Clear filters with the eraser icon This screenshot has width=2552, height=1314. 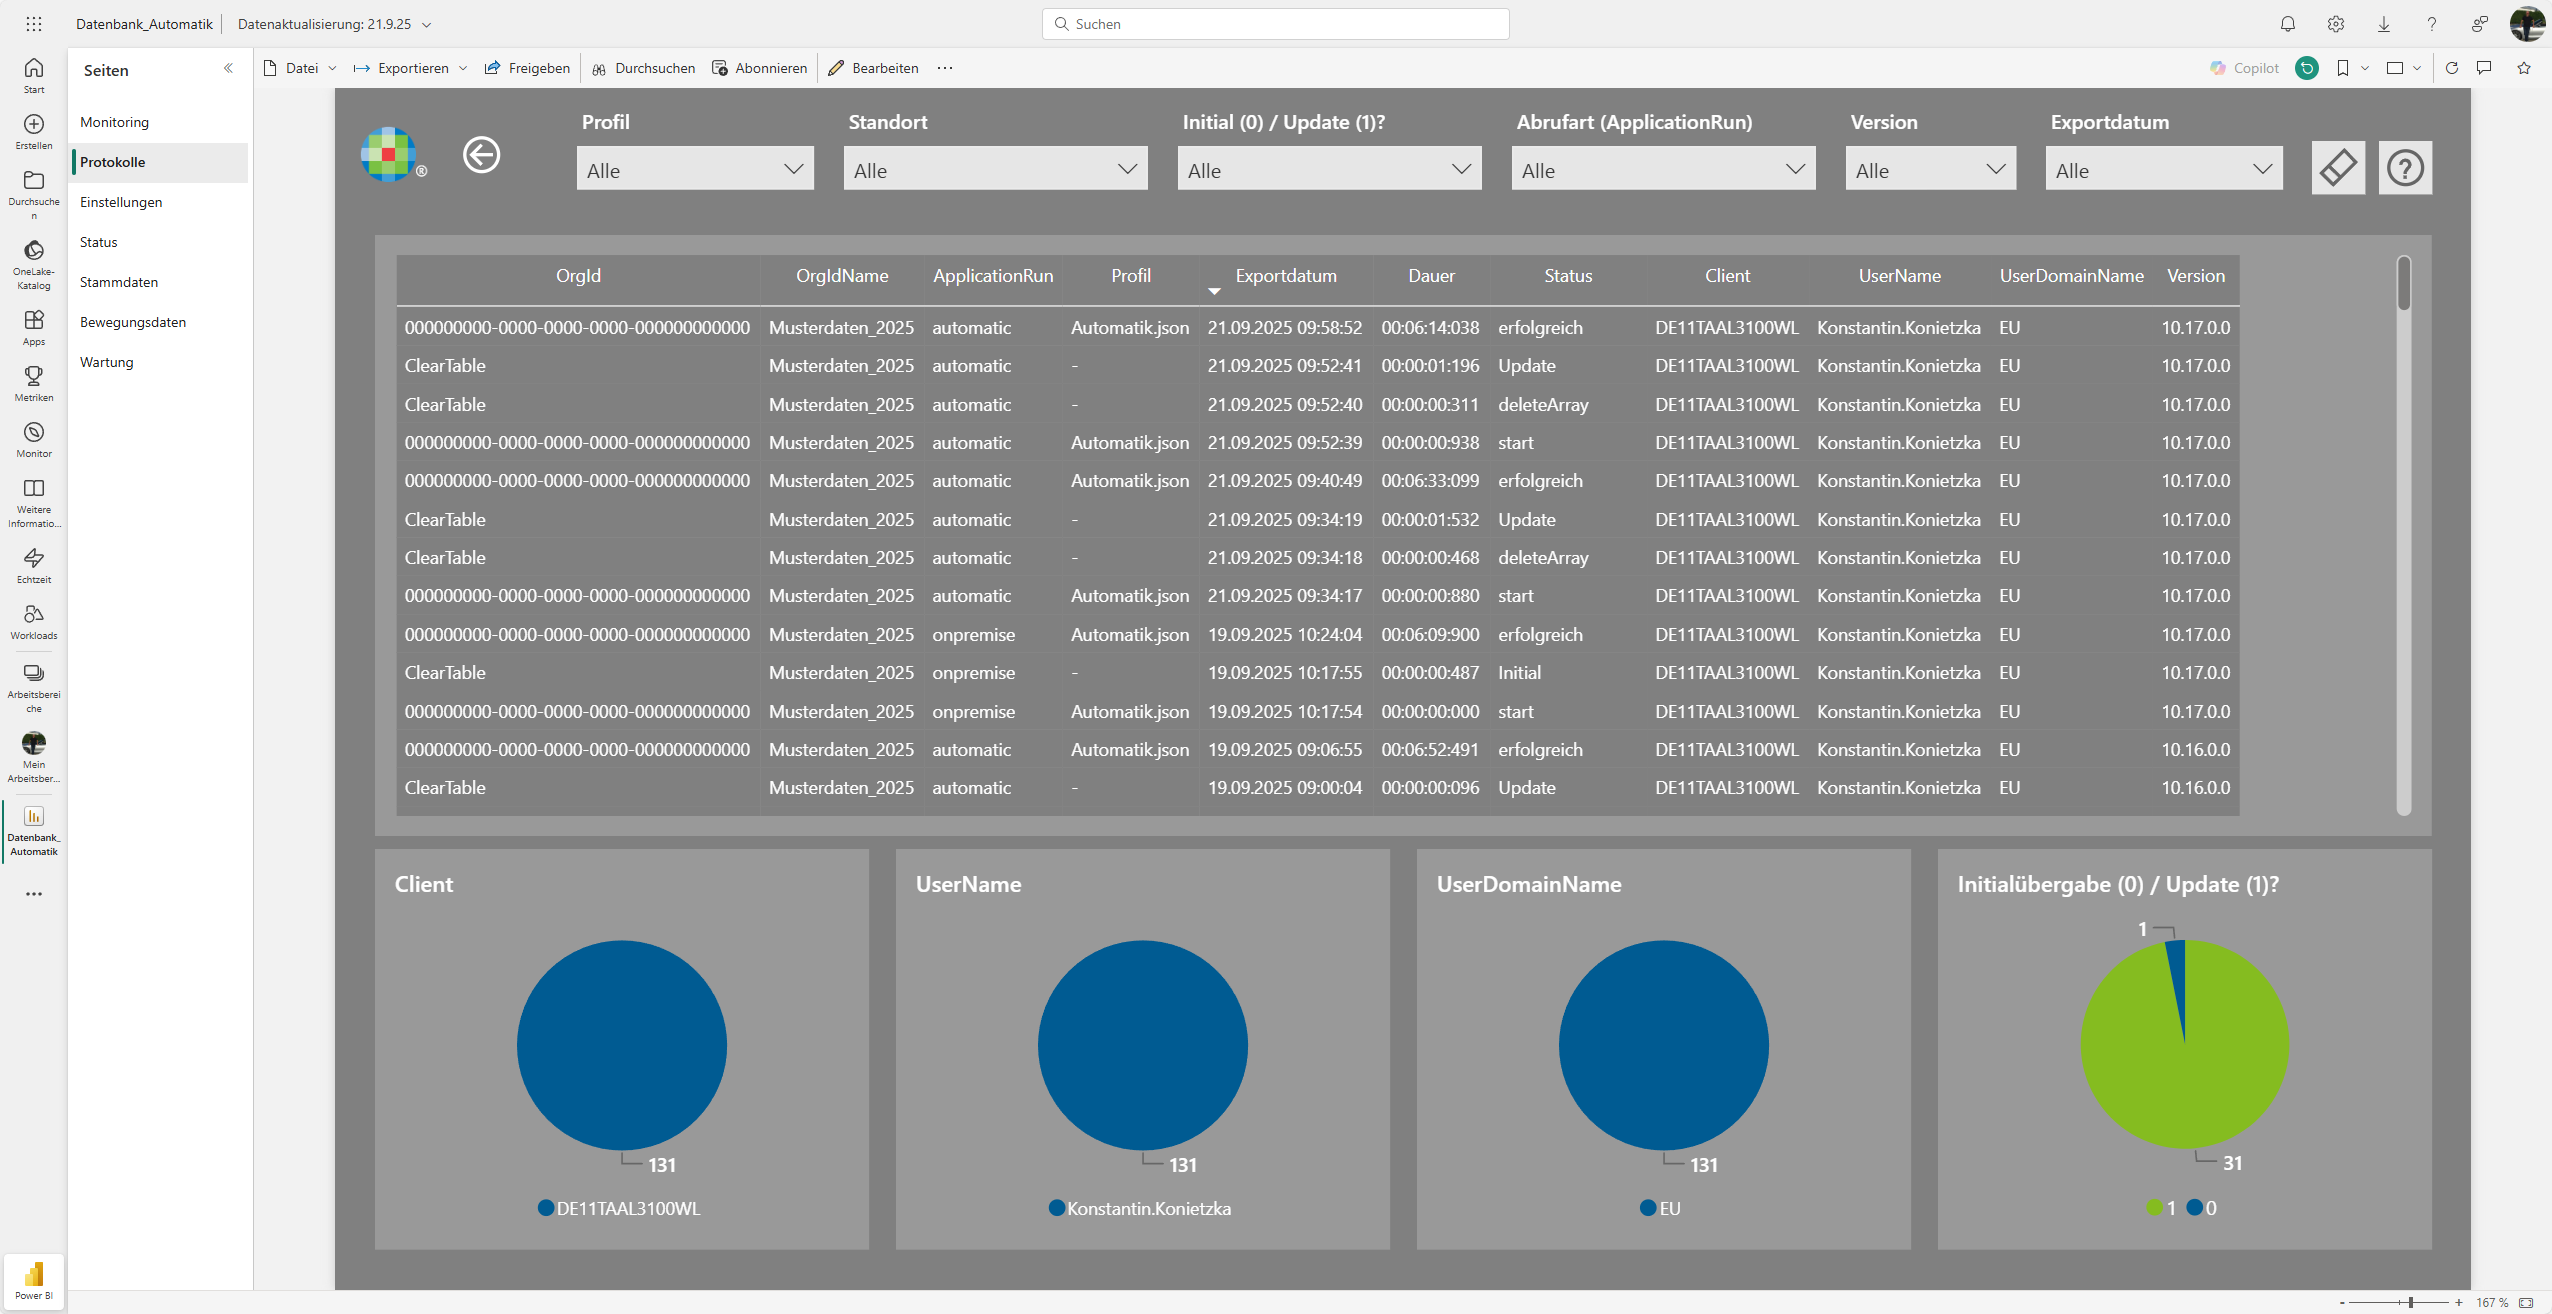[x=2338, y=168]
